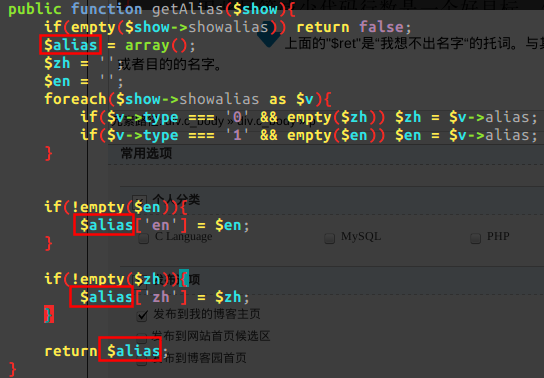Uncheck 发布到我的博客主页 option

142,316
